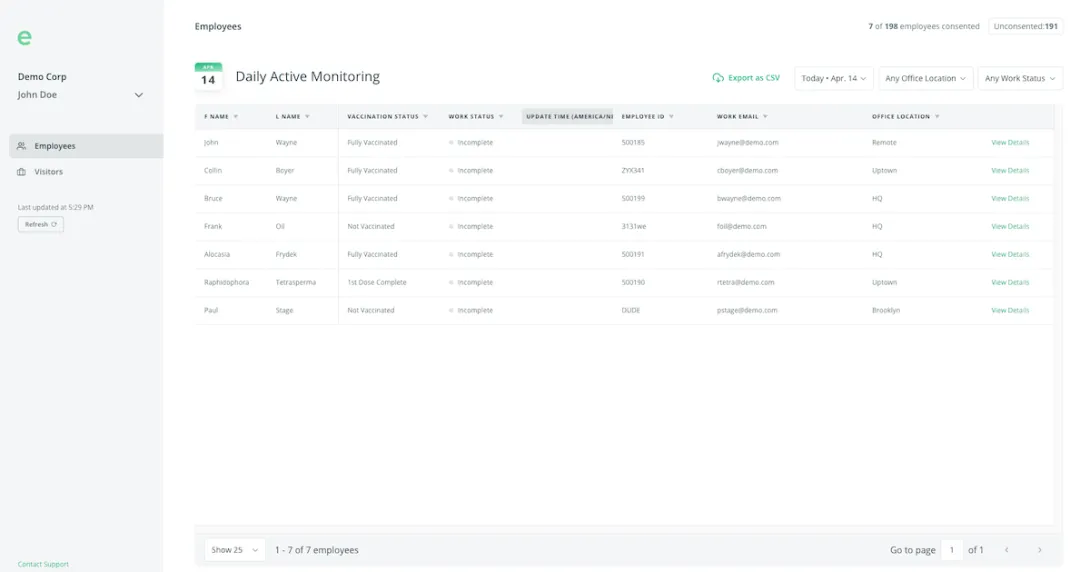Click Vaccination Status filter icon
This screenshot has height=572, width=1090.
coord(425,117)
